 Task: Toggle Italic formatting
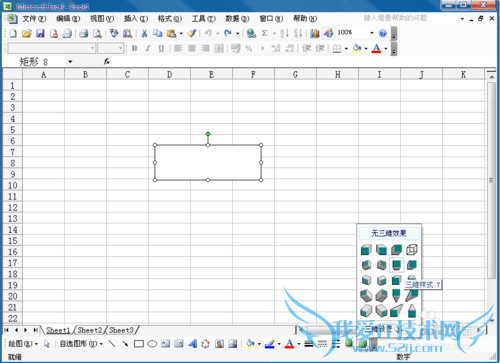point(148,48)
